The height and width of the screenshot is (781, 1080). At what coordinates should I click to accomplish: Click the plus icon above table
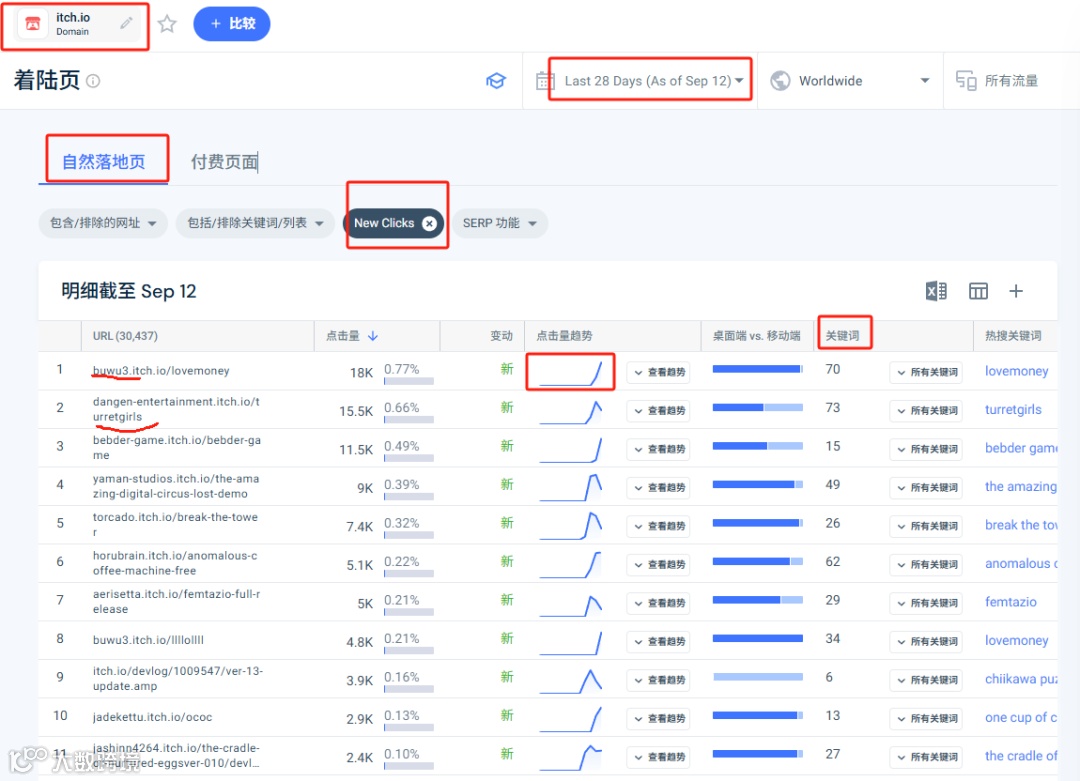click(x=1016, y=291)
